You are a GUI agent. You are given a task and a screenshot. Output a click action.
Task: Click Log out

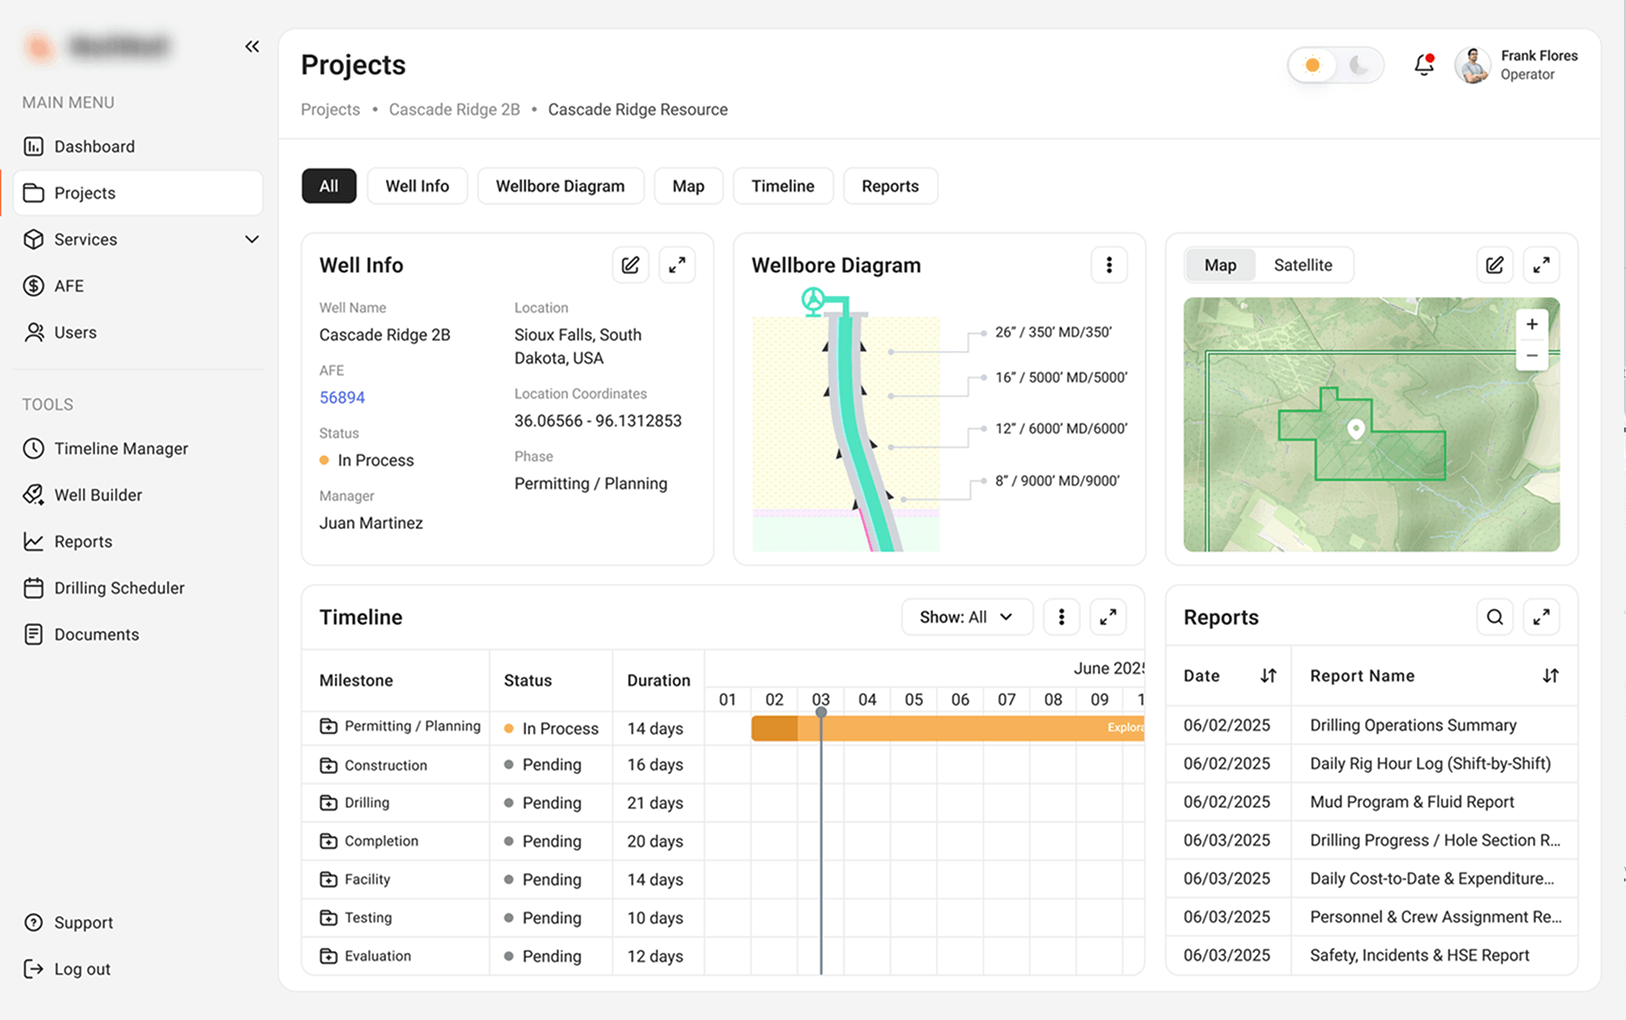[x=80, y=968]
